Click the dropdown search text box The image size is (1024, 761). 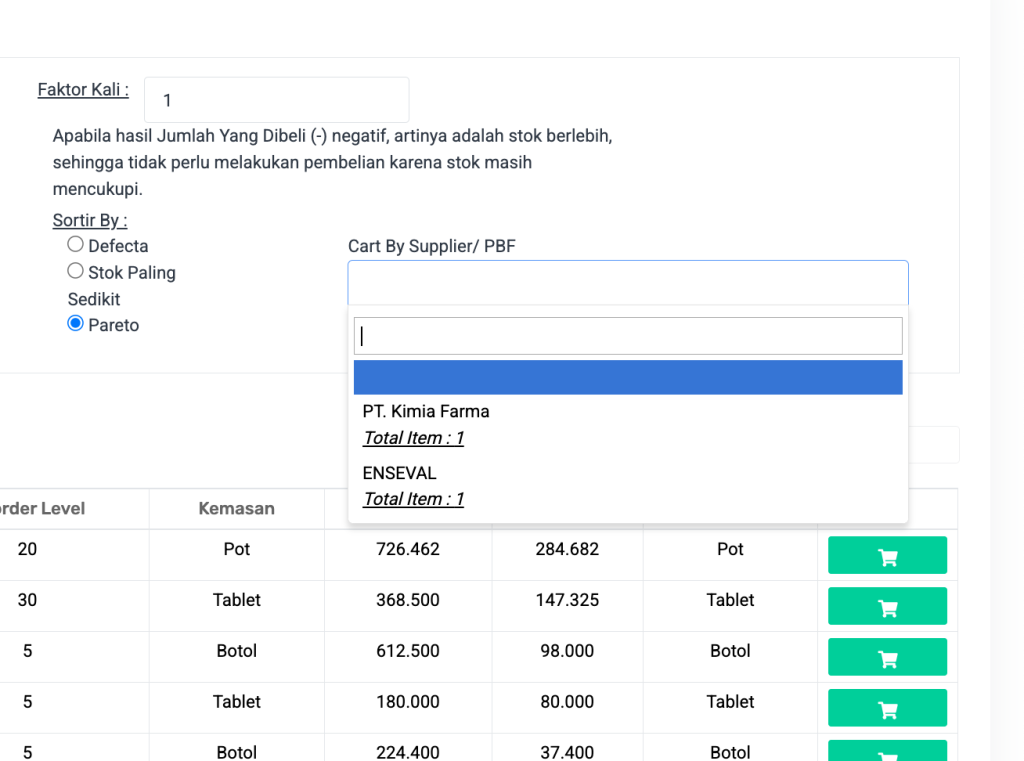pos(627,336)
